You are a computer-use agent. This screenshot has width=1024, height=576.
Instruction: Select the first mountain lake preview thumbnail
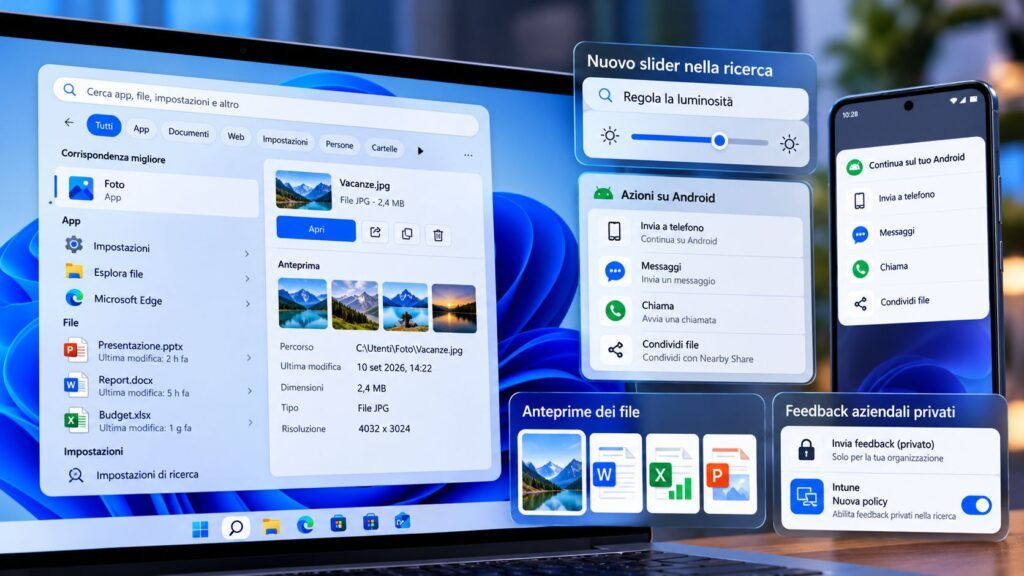click(x=302, y=304)
